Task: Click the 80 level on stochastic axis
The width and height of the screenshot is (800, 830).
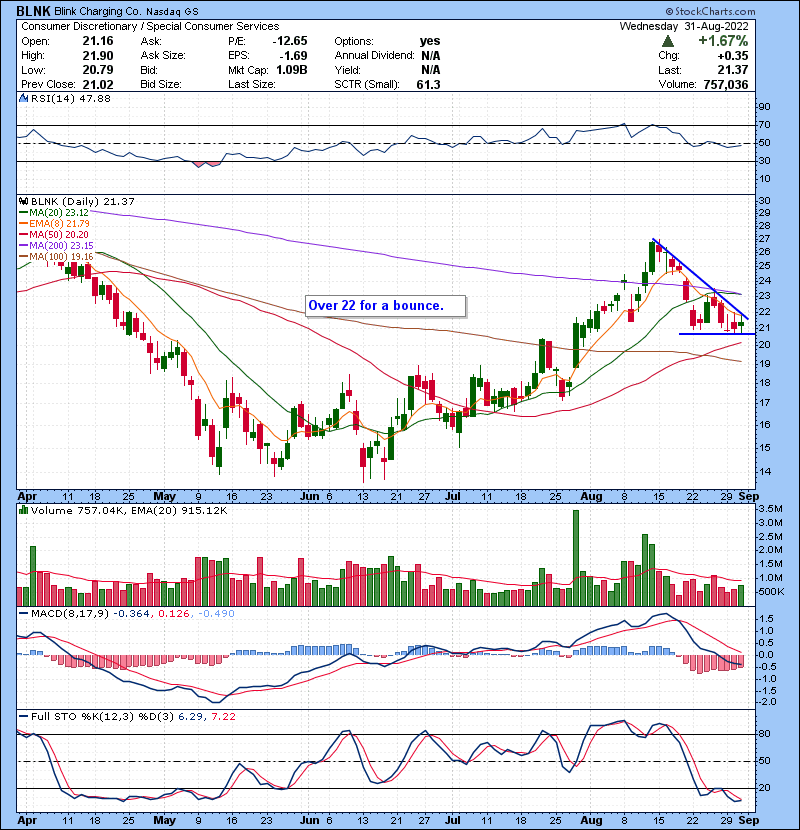Action: pos(764,734)
